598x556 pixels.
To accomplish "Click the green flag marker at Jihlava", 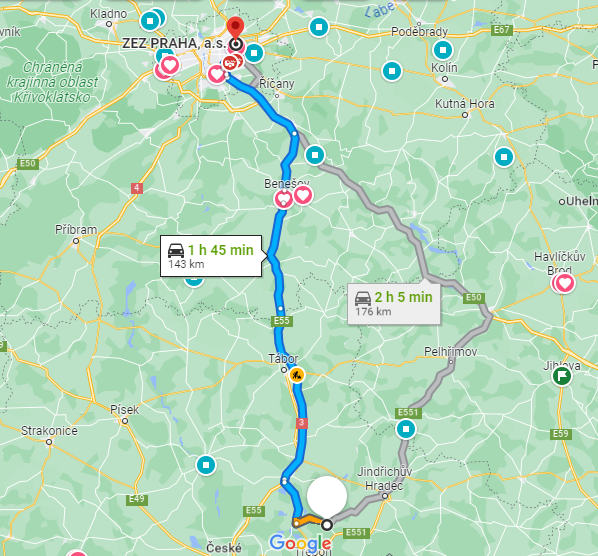I will (x=562, y=376).
